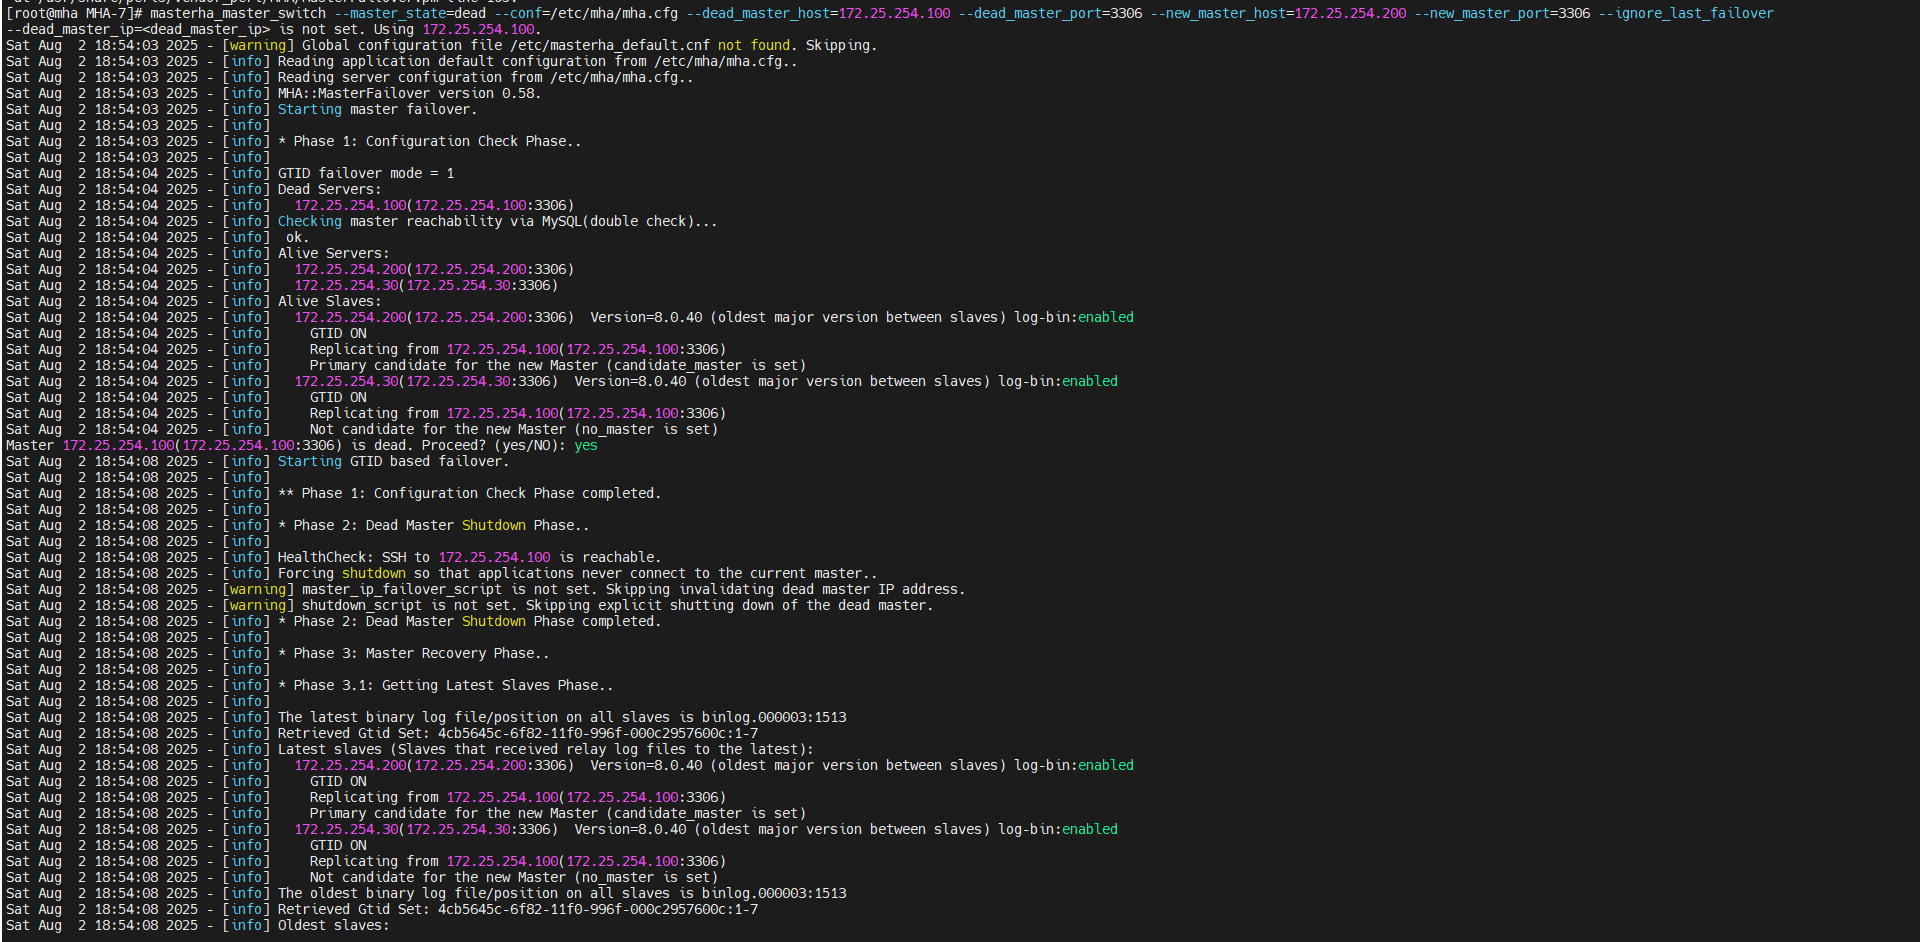Click '* Phase 2: Dead Master Shutdown Phase..' line
This screenshot has width=1920, height=942.
tap(433, 525)
